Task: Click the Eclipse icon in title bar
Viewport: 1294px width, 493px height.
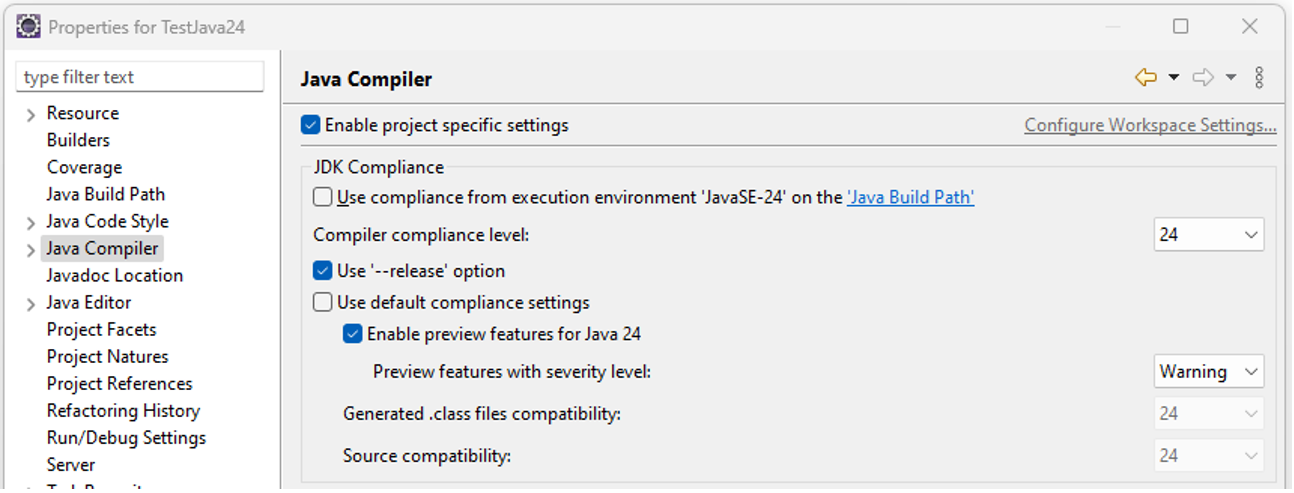Action: (x=28, y=27)
